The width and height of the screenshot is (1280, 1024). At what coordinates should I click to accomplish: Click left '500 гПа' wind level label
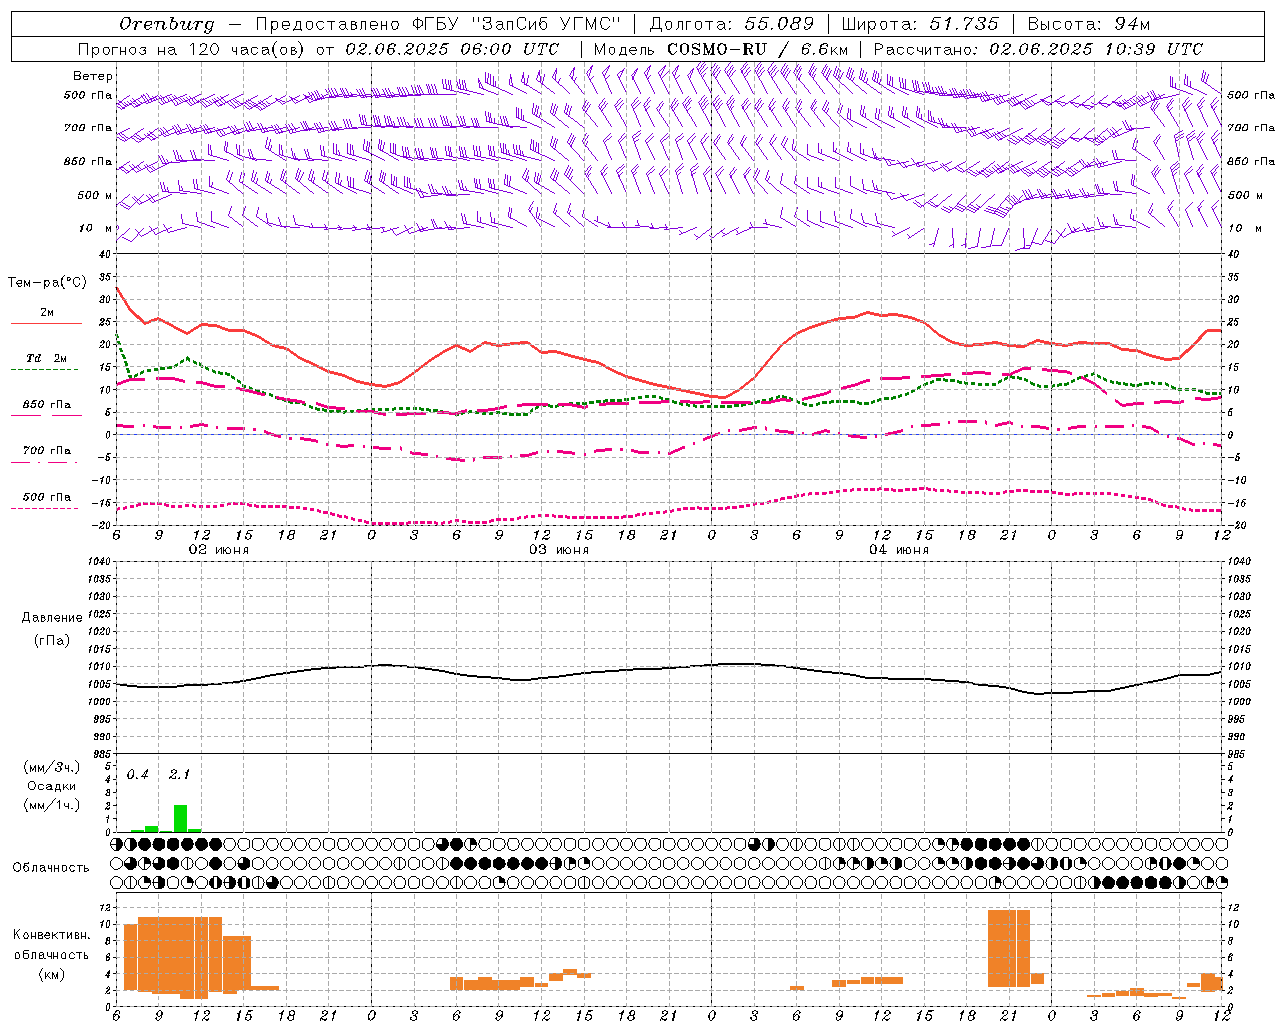[x=88, y=95]
